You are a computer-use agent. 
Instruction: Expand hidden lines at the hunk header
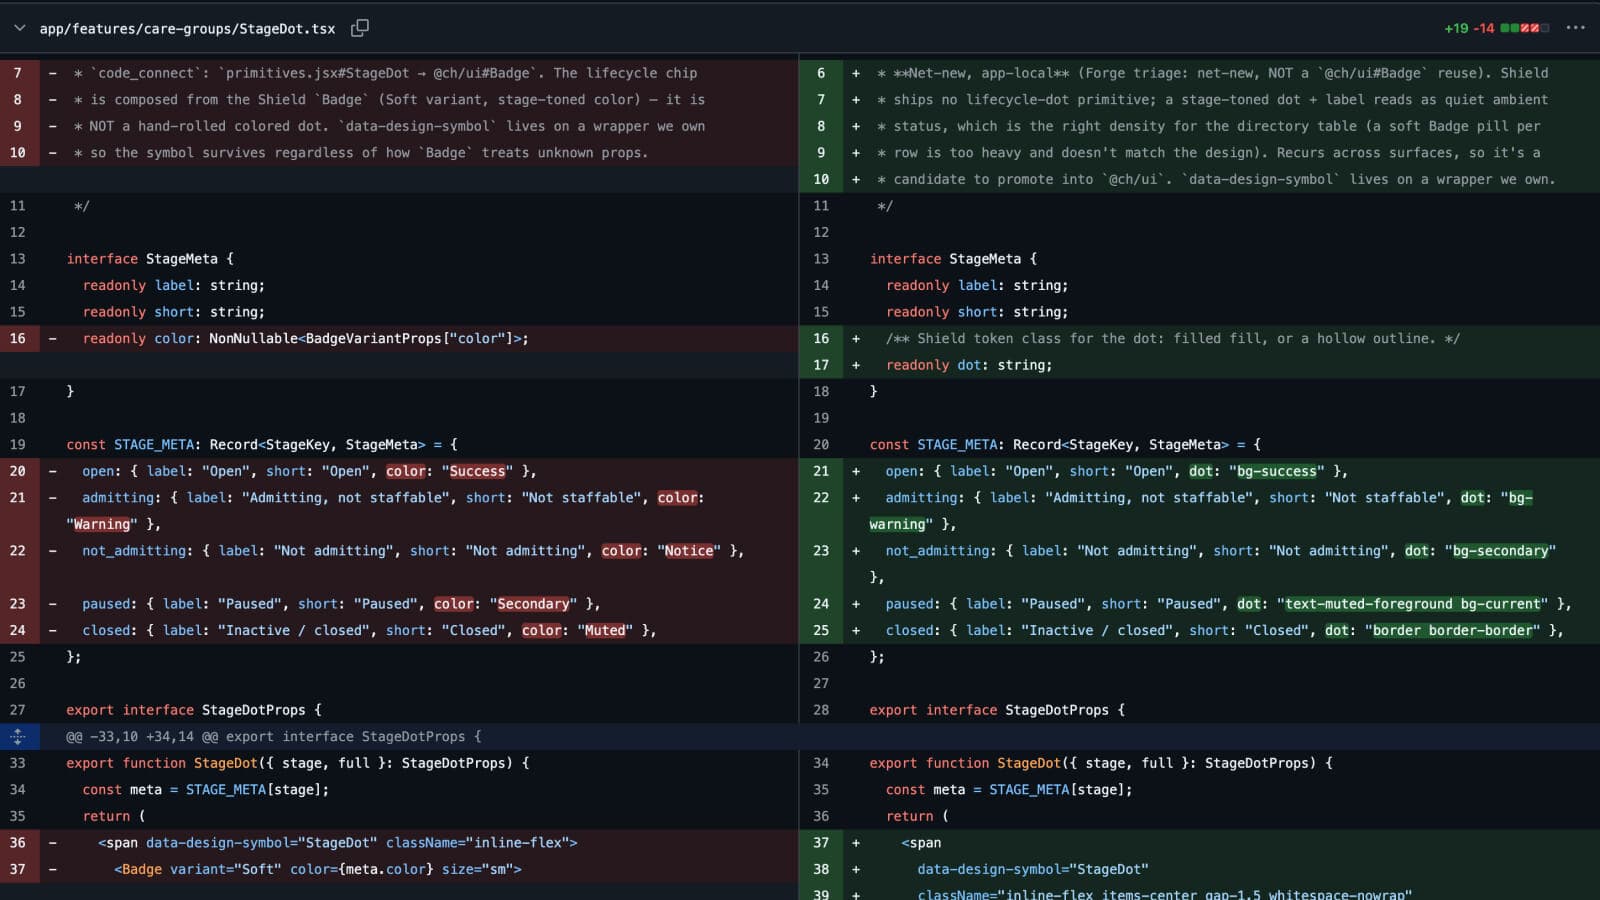point(18,737)
